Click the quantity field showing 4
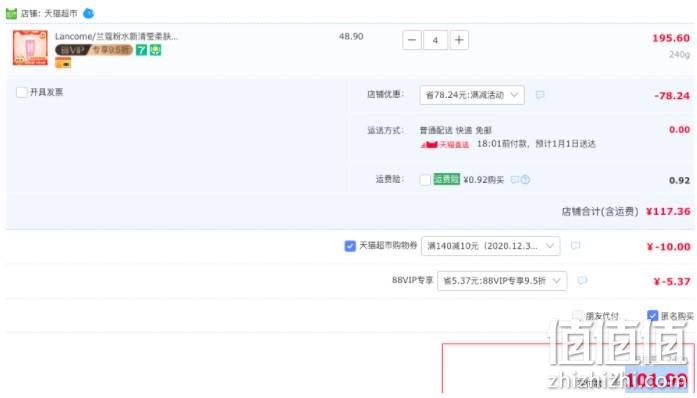The width and height of the screenshot is (697, 398). pos(435,40)
